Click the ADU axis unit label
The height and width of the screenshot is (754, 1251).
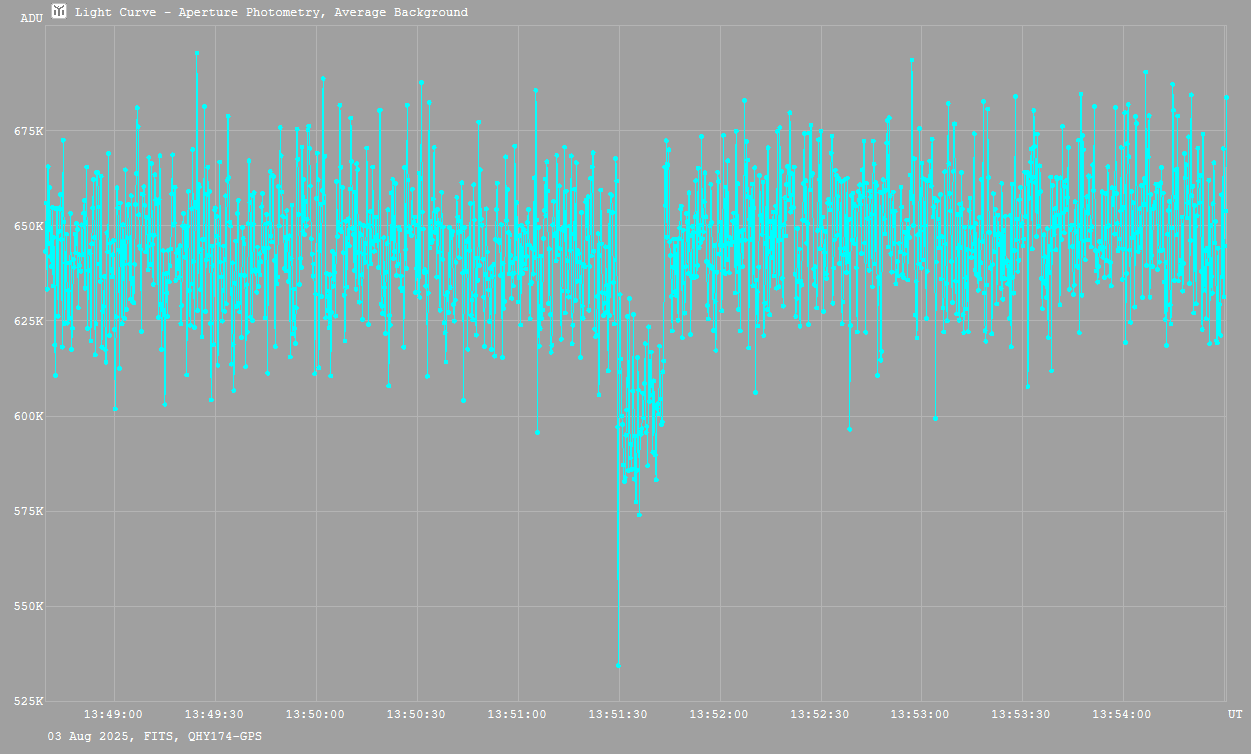tap(31, 18)
